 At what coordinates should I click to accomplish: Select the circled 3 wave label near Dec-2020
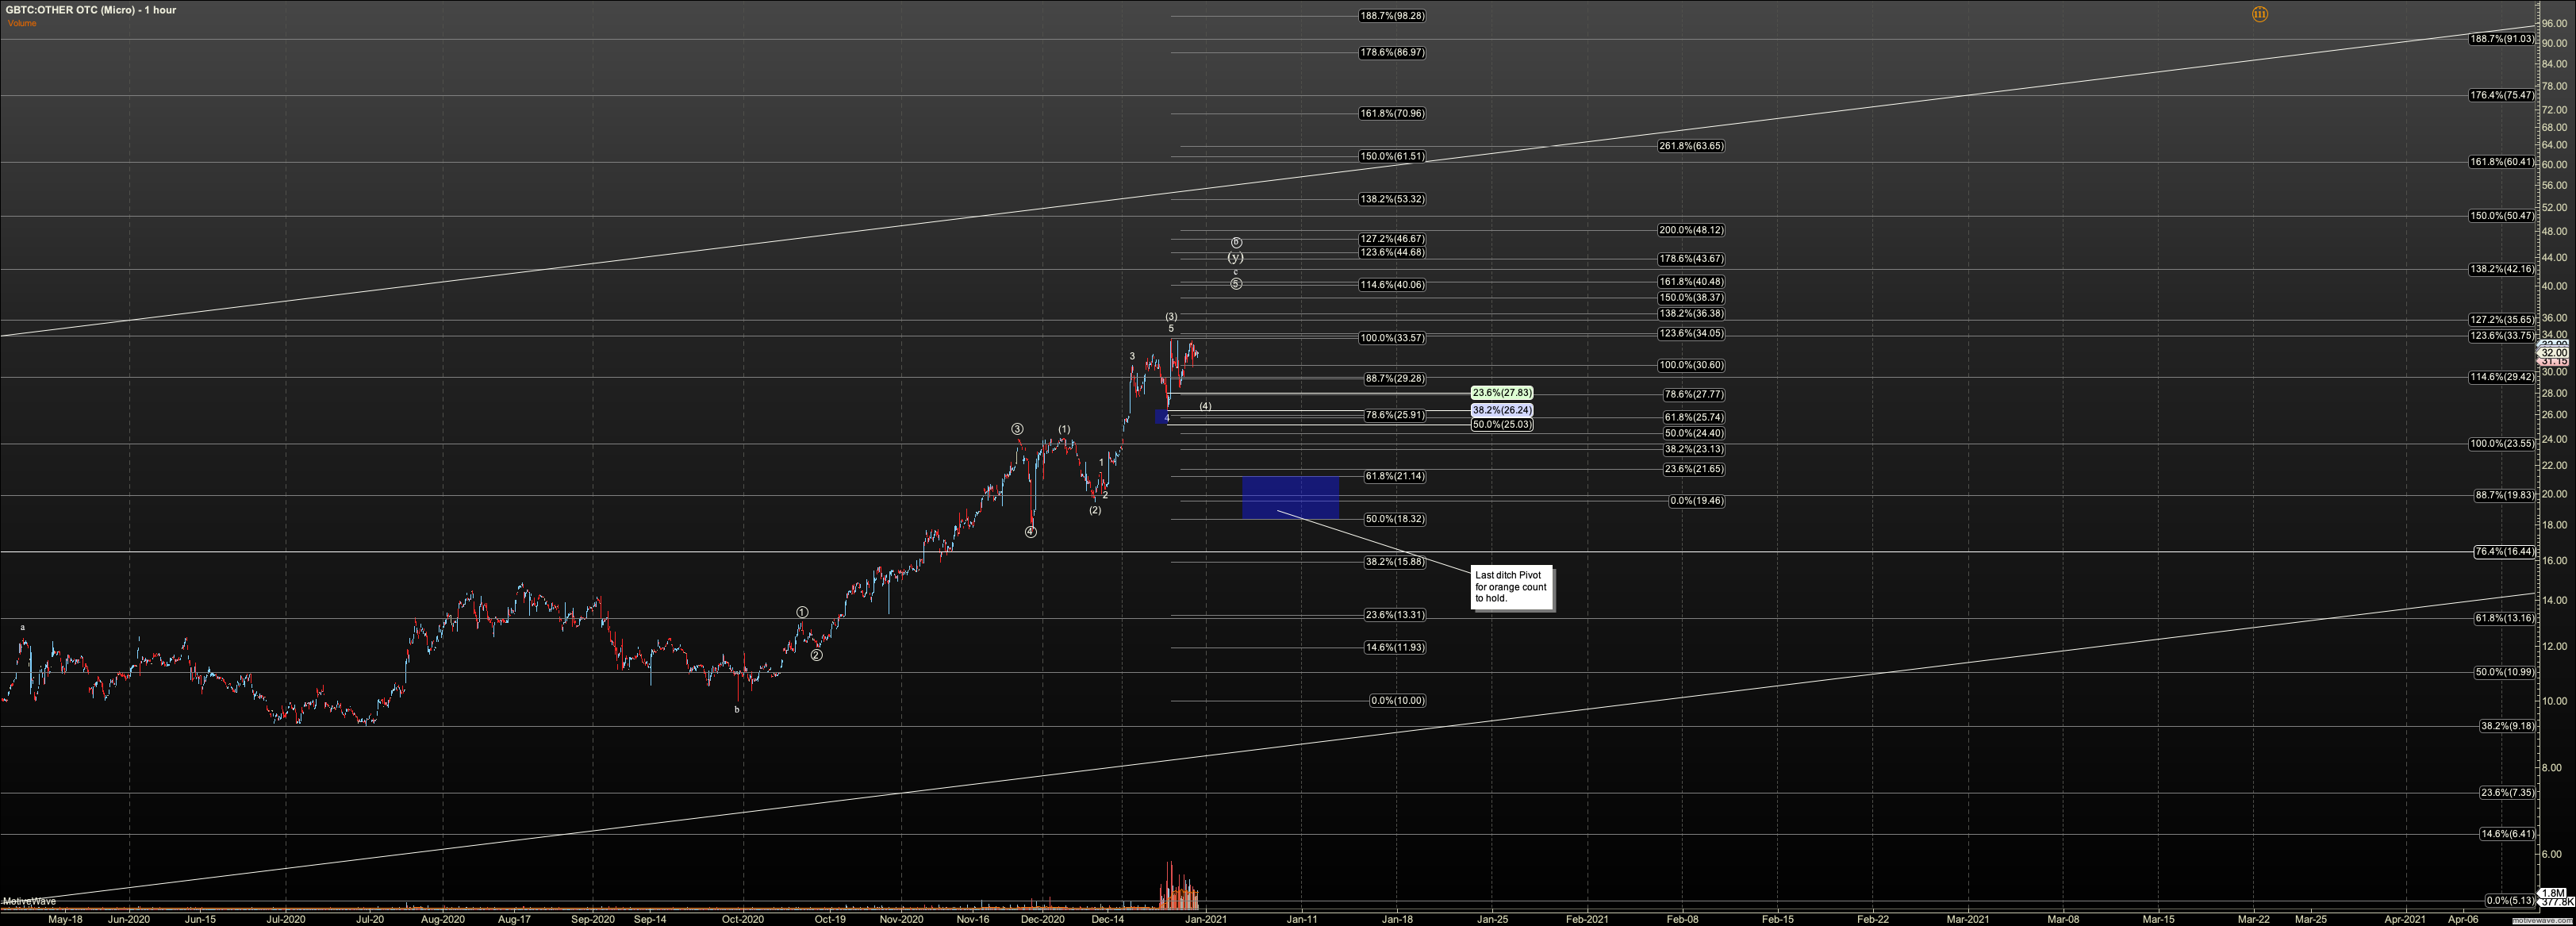(x=1017, y=429)
